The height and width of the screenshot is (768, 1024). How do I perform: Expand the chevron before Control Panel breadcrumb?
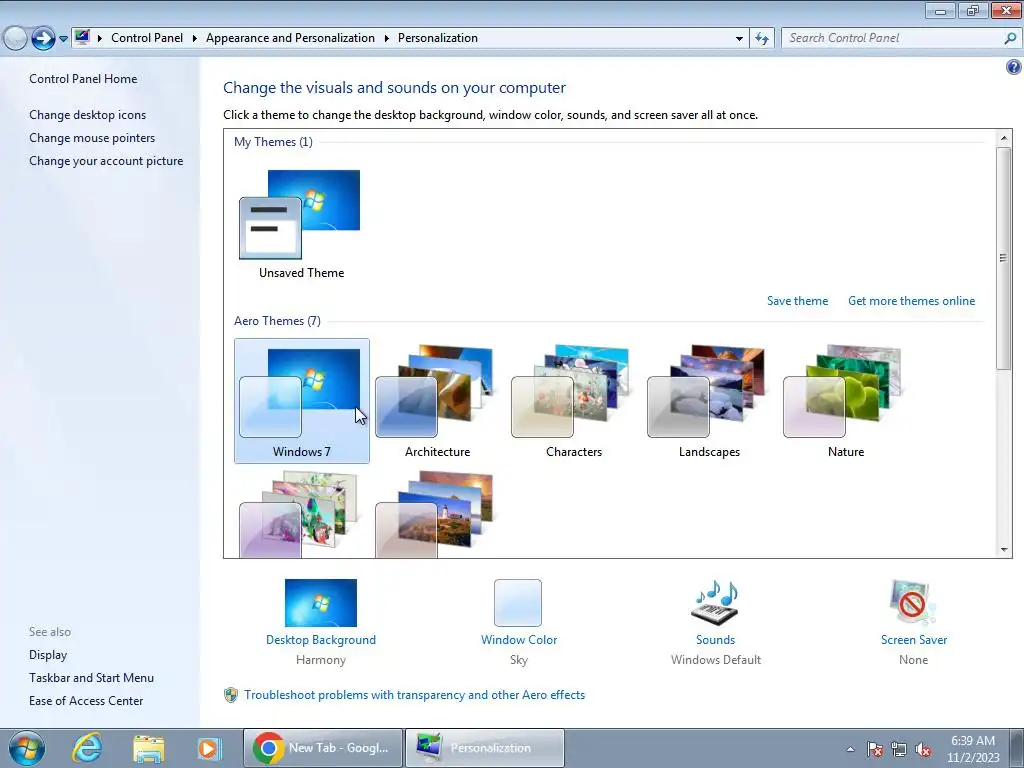(100, 38)
